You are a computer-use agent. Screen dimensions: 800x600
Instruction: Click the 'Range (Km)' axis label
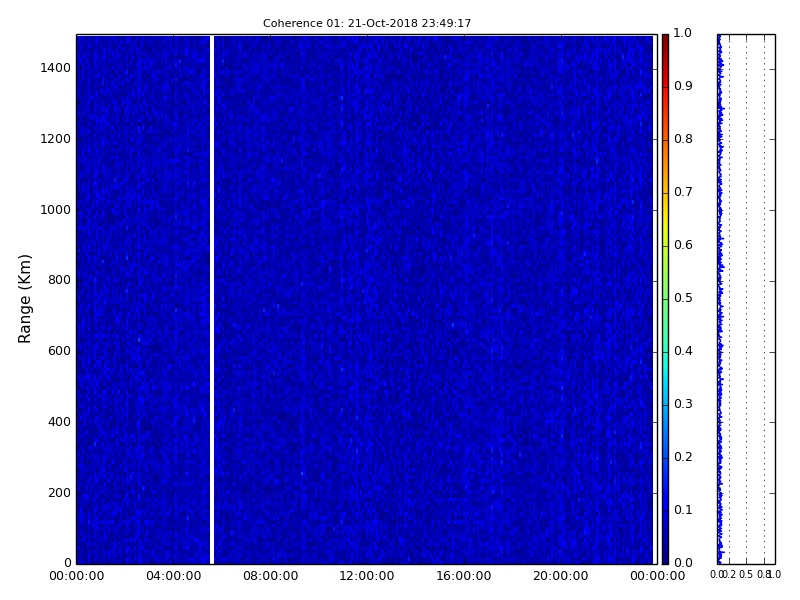[24, 299]
